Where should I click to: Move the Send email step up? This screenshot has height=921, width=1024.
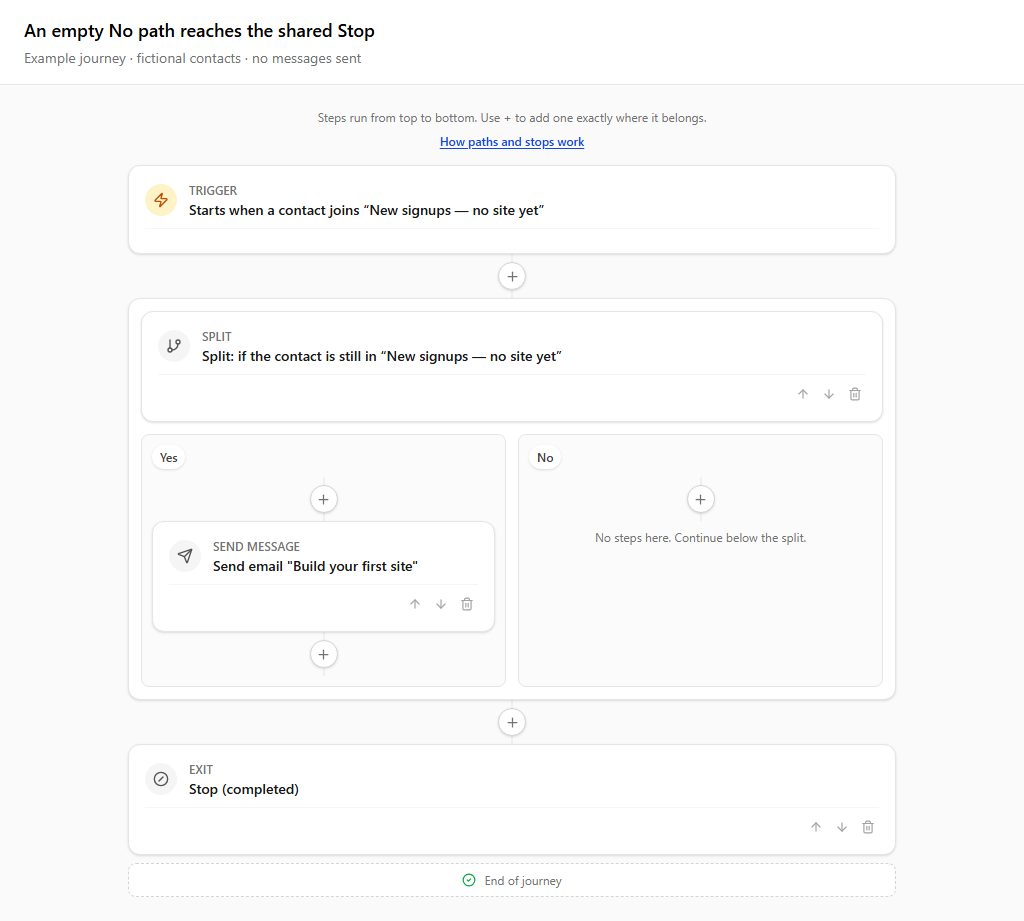pyautogui.click(x=415, y=604)
